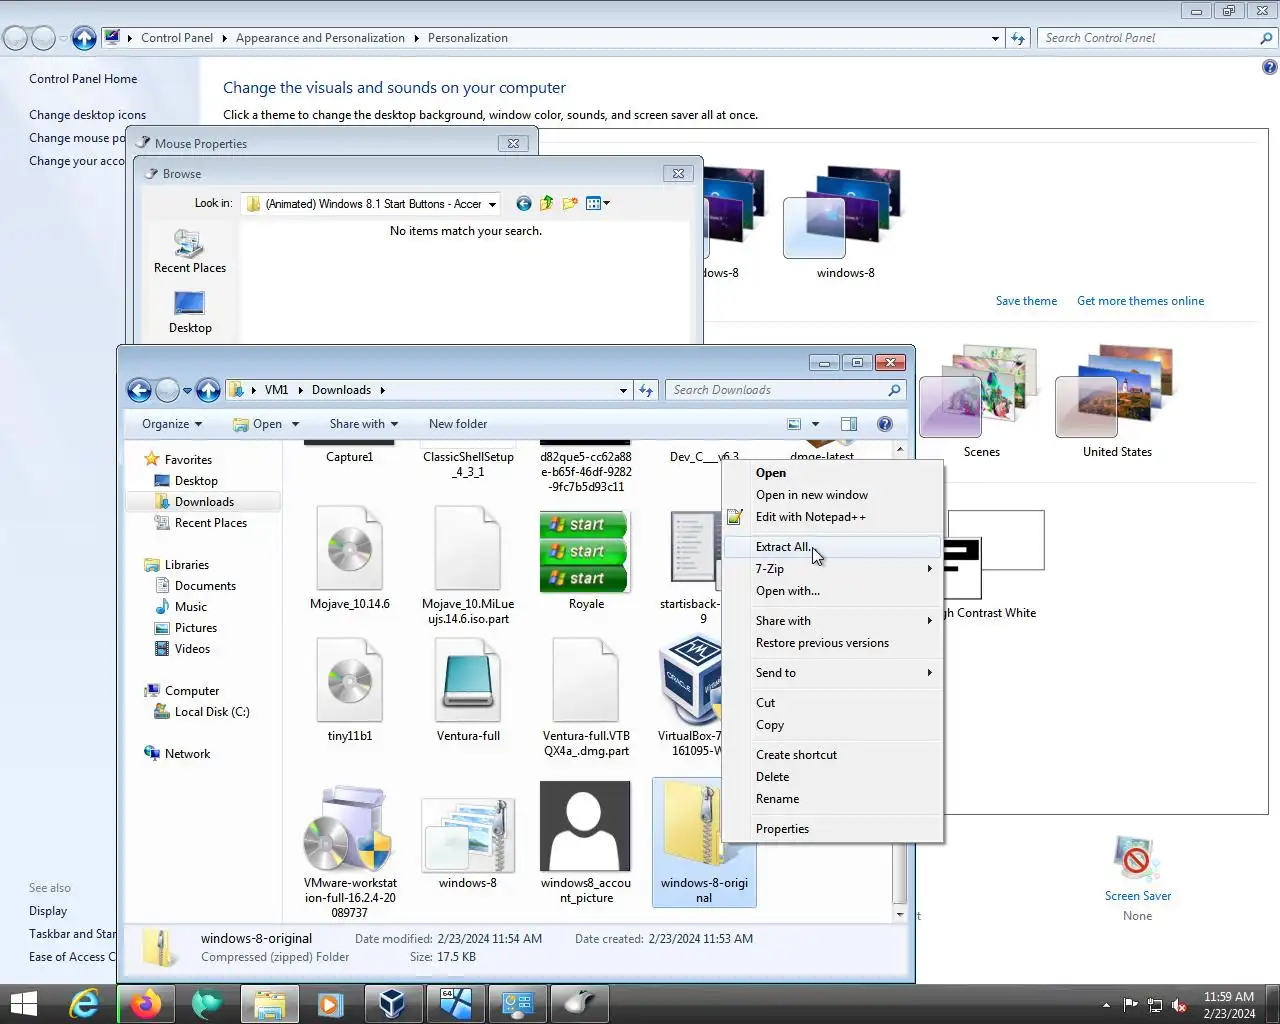Image resolution: width=1280 pixels, height=1024 pixels.
Task: Click the Up folder arrow in Explorer
Action: pos(208,390)
